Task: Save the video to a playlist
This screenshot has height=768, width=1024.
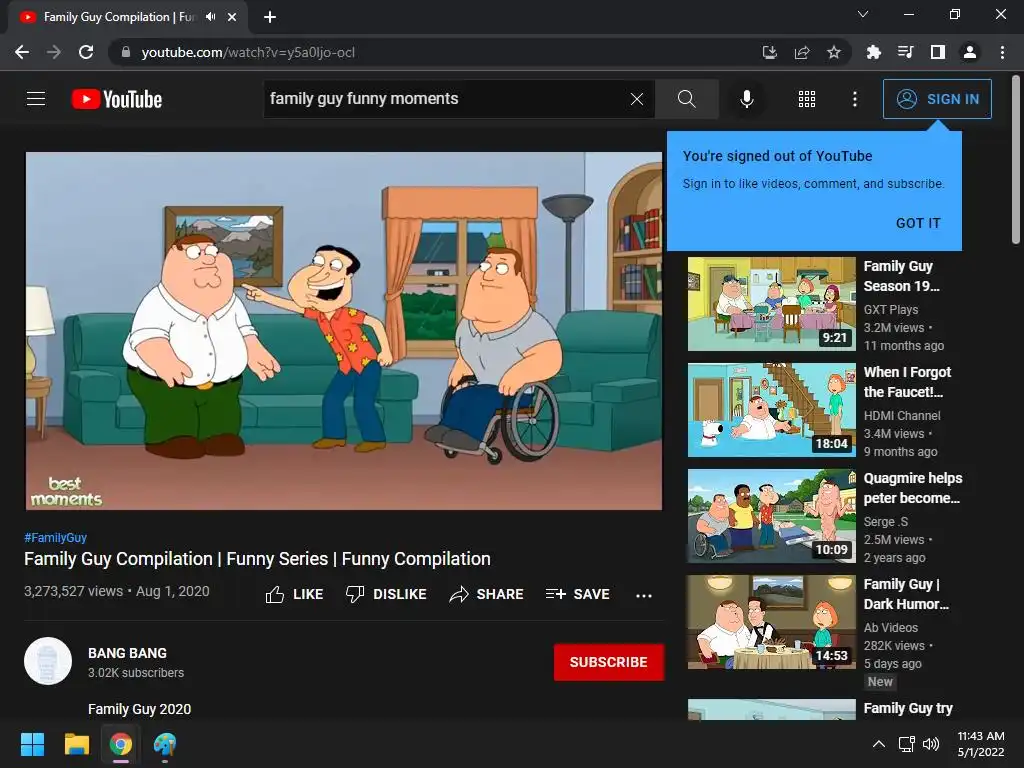Action: pos(578,594)
